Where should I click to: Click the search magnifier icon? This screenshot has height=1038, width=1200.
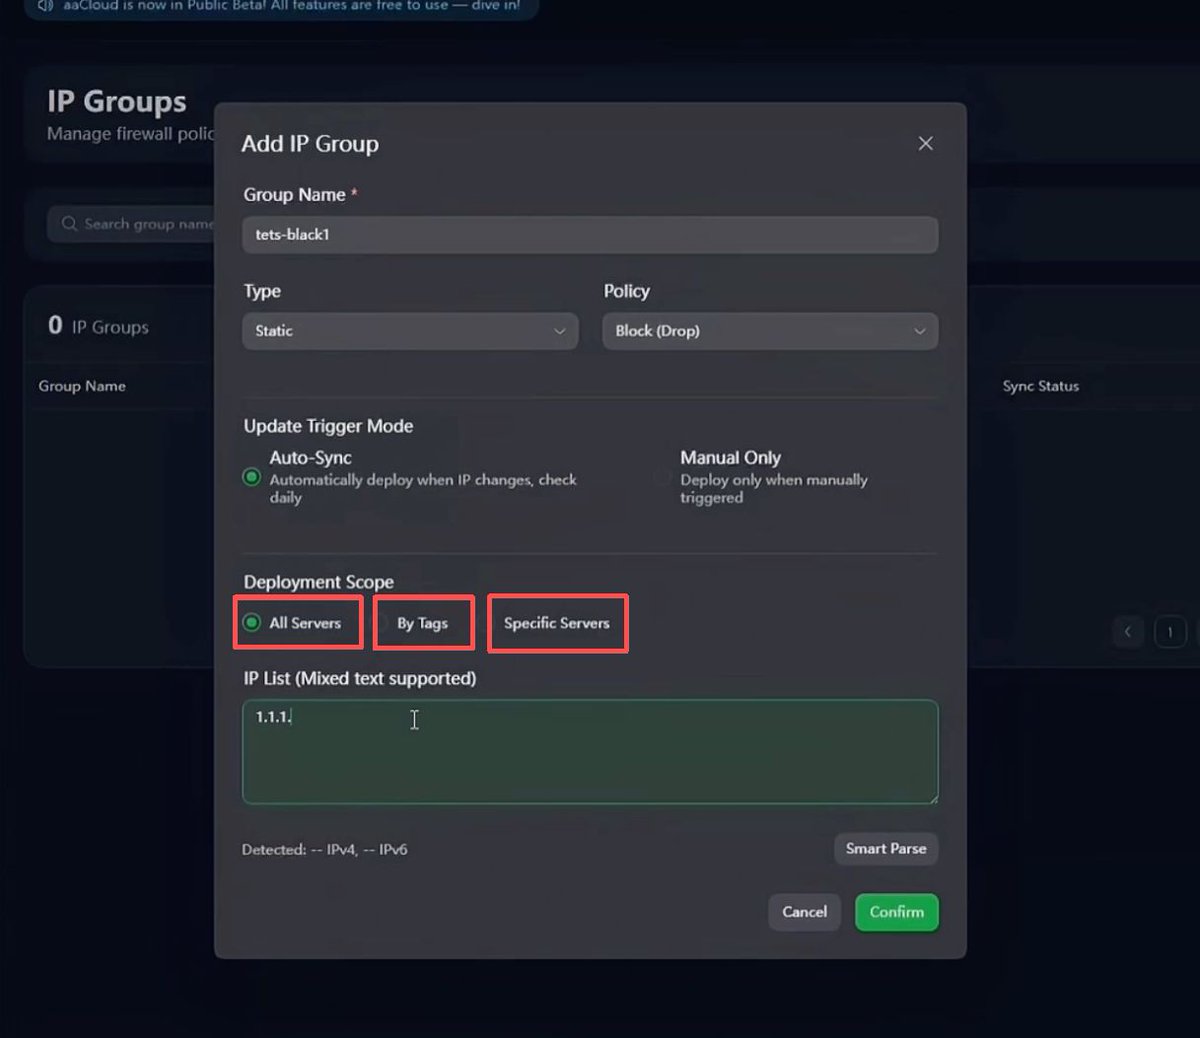pos(69,224)
